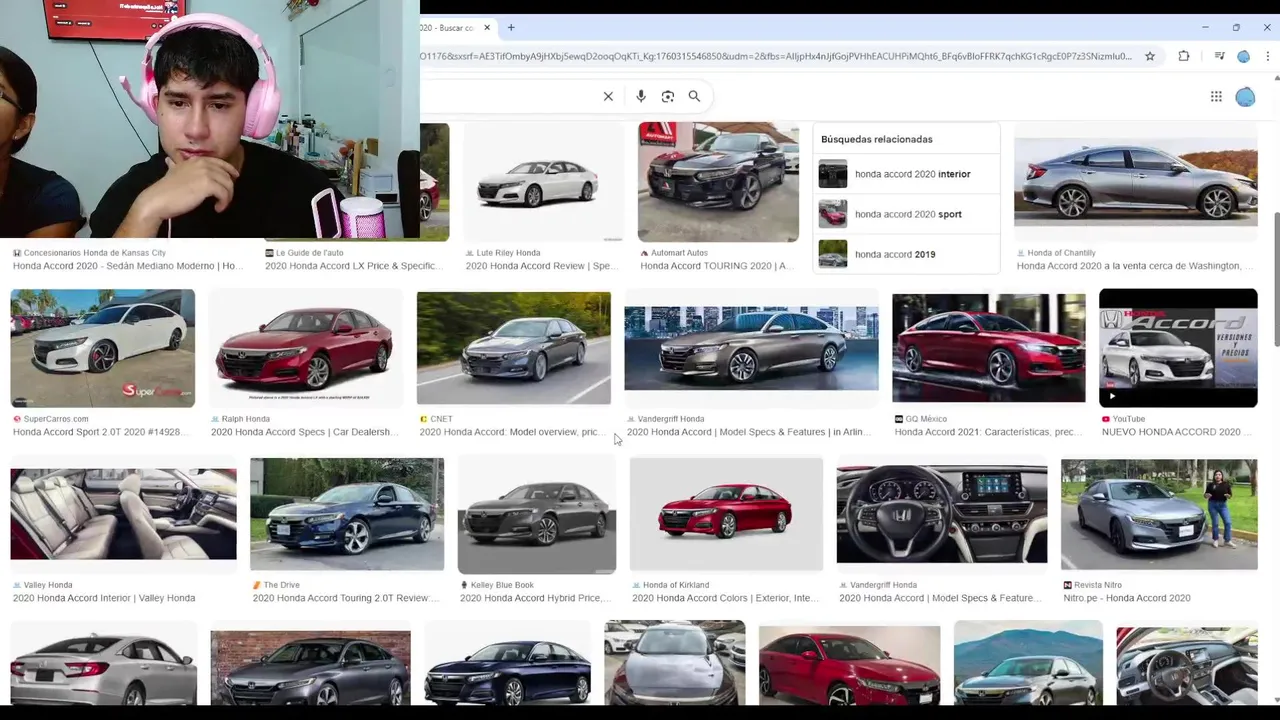Click the 'GQ México' source label
Viewport: 1280px width, 720px height.
[926, 419]
